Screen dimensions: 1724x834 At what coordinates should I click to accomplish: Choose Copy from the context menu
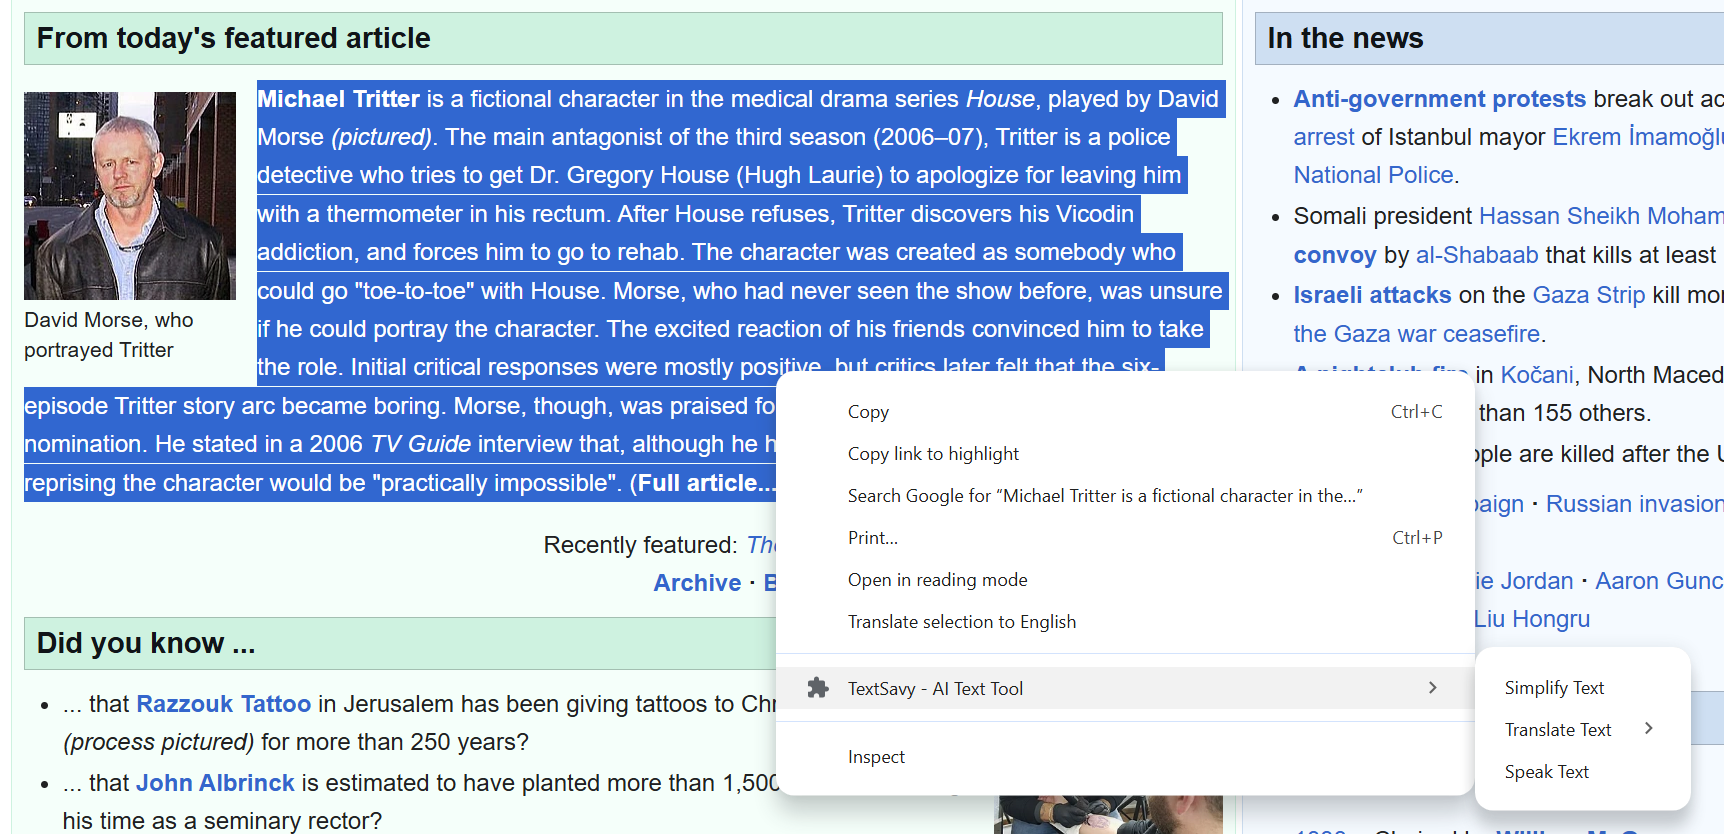point(1125,412)
